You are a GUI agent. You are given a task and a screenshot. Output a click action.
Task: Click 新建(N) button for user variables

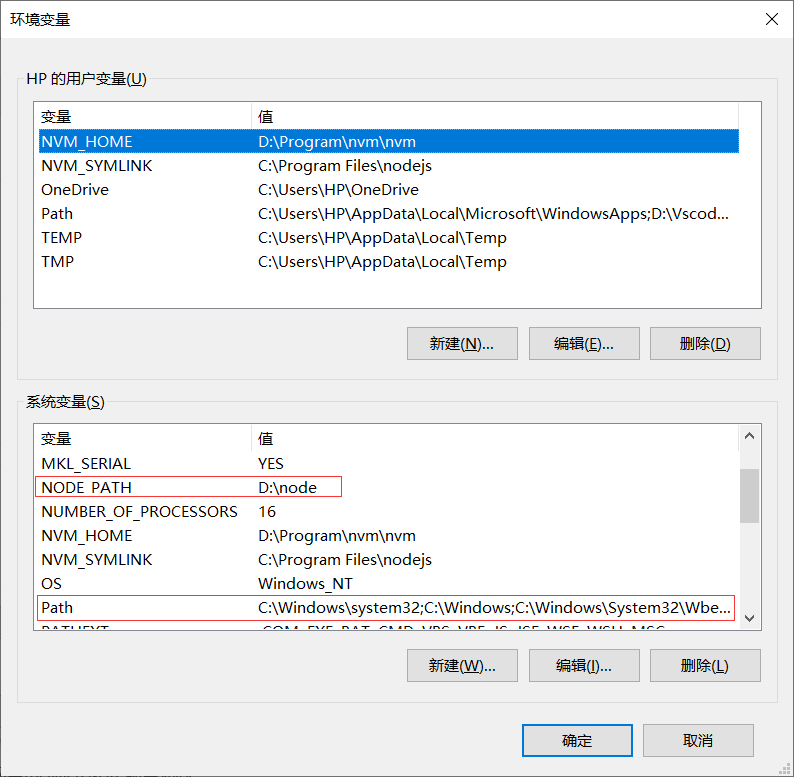coord(462,343)
